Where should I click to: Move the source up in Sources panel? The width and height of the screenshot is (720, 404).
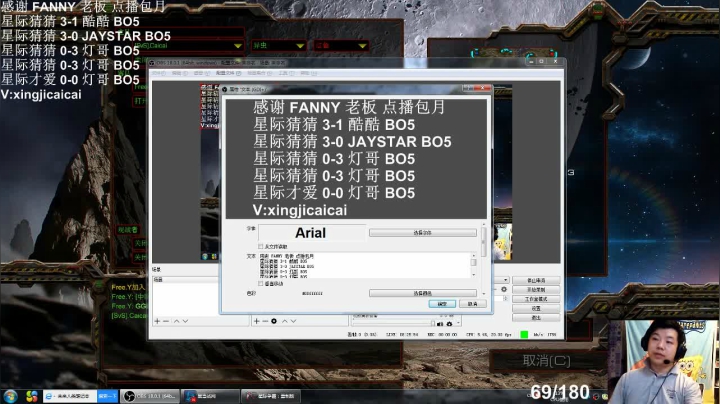click(285, 321)
